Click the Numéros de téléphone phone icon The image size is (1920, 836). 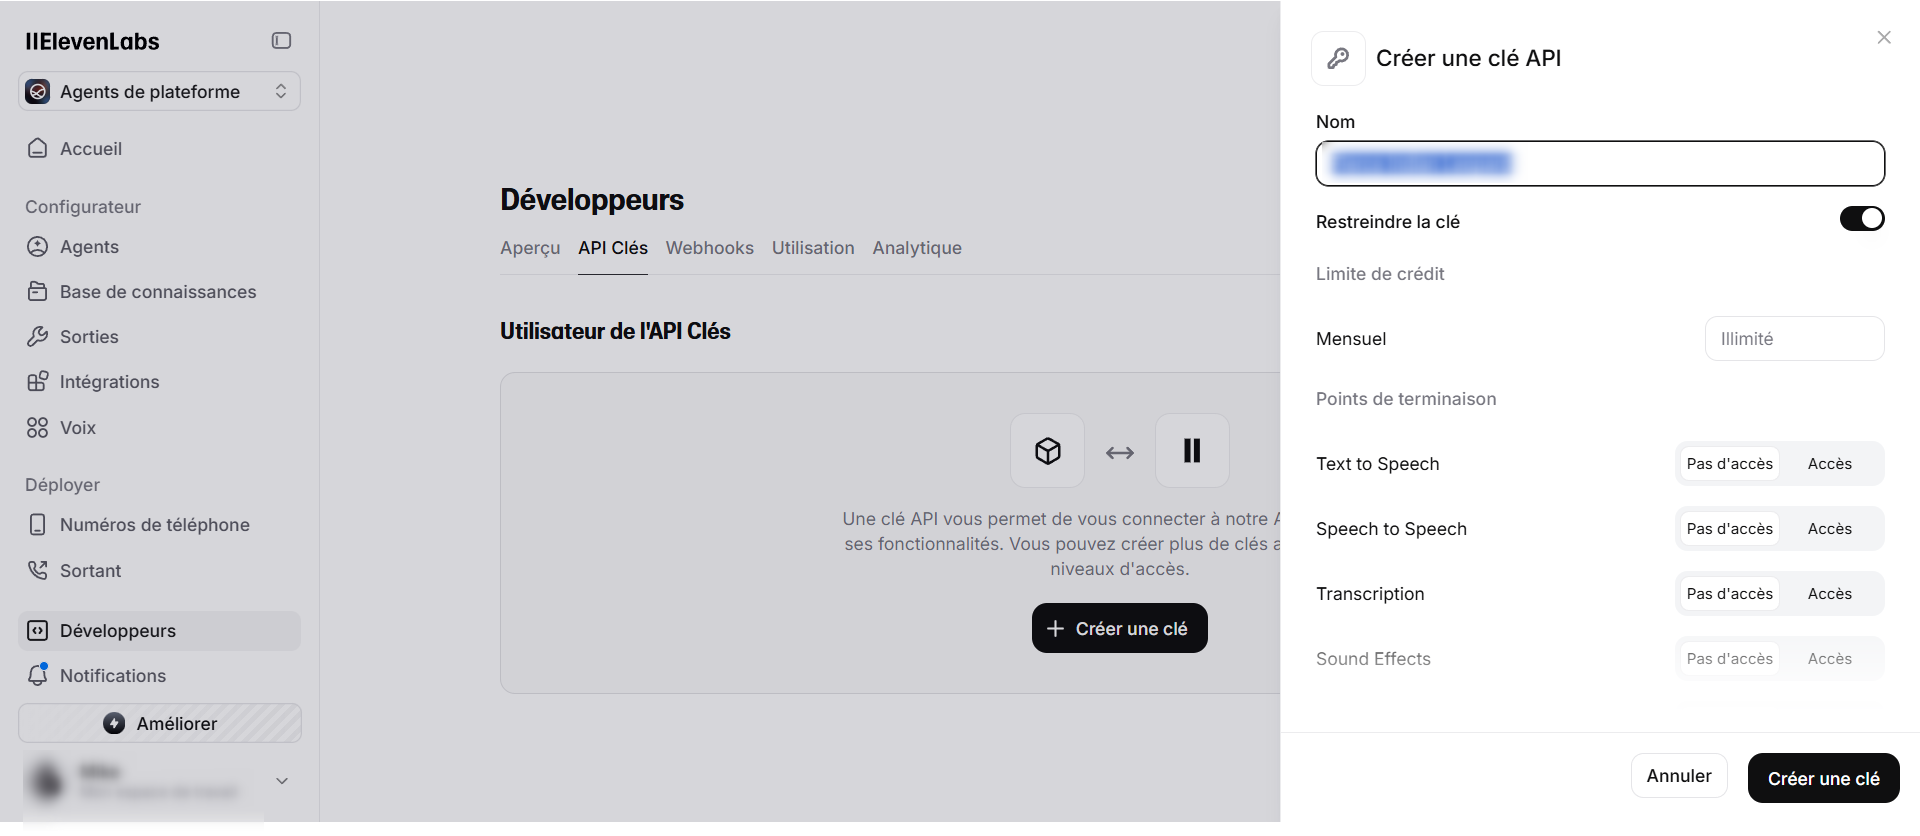pos(38,524)
